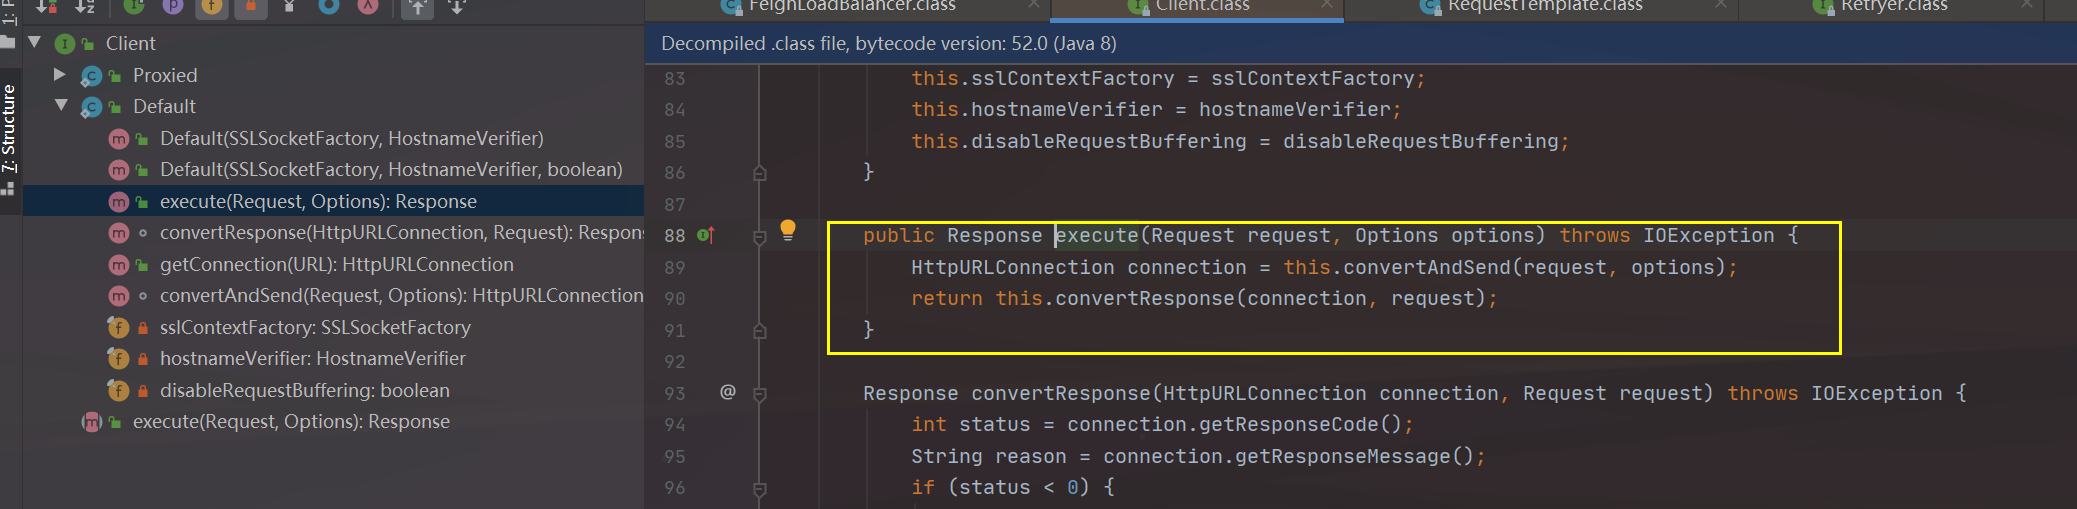This screenshot has width=2077, height=509.
Task: Select the abstract execute method at bottom
Action: (x=333, y=421)
